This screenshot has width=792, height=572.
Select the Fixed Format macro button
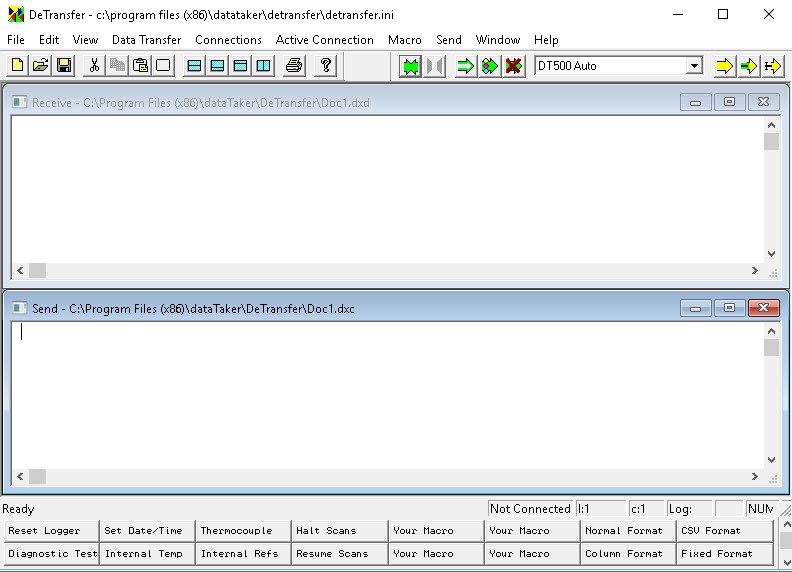coord(724,554)
